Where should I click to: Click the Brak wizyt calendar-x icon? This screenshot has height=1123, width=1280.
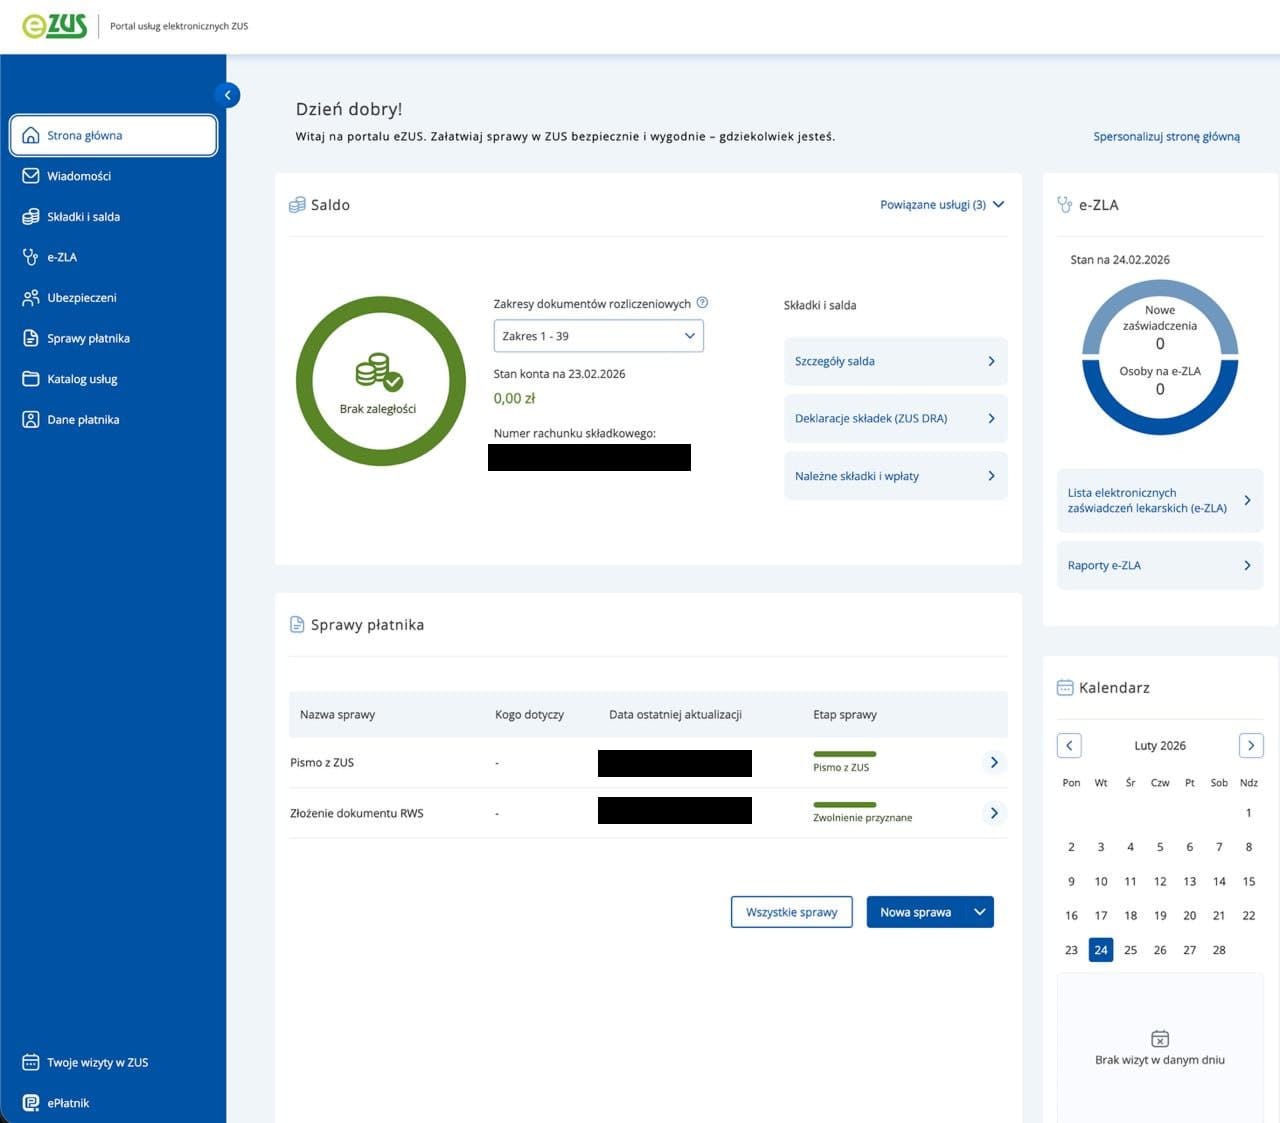(1160, 1039)
